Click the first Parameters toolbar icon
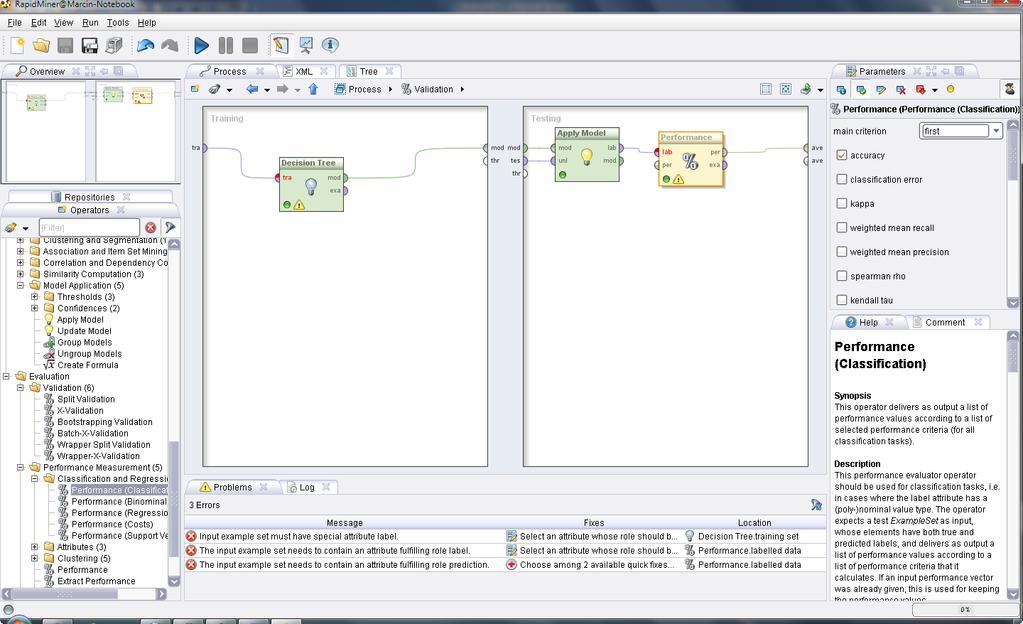 tap(842, 89)
